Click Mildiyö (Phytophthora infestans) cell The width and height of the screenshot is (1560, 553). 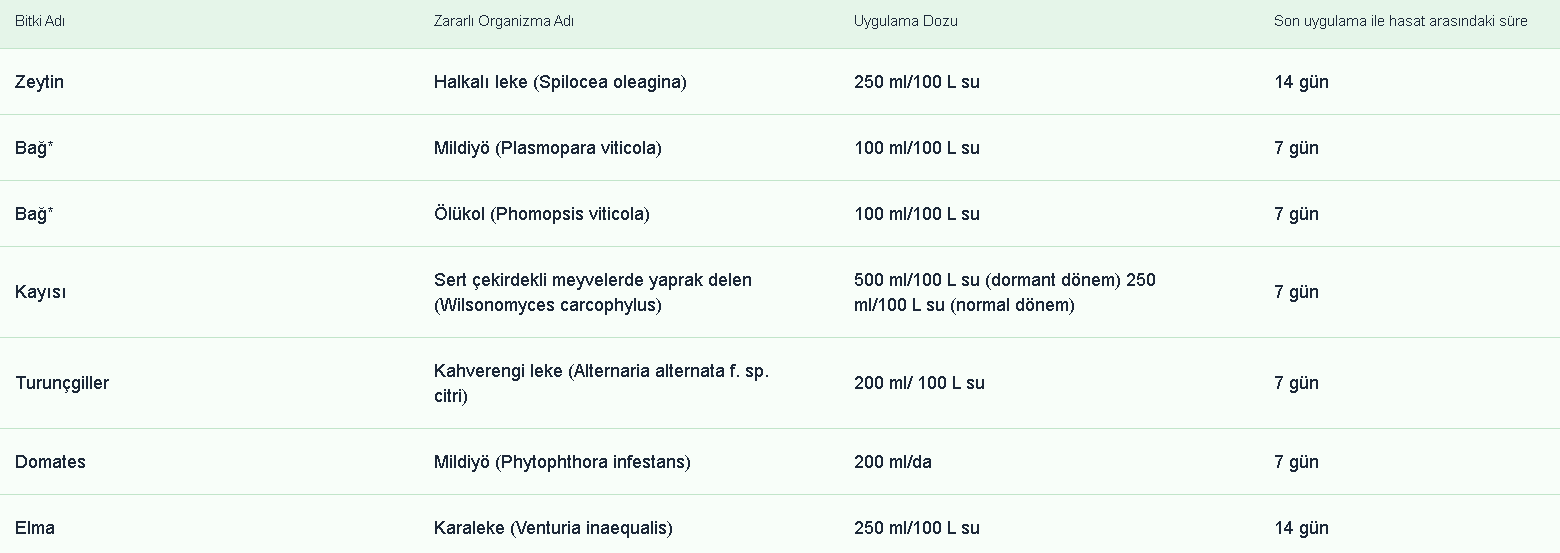click(562, 462)
